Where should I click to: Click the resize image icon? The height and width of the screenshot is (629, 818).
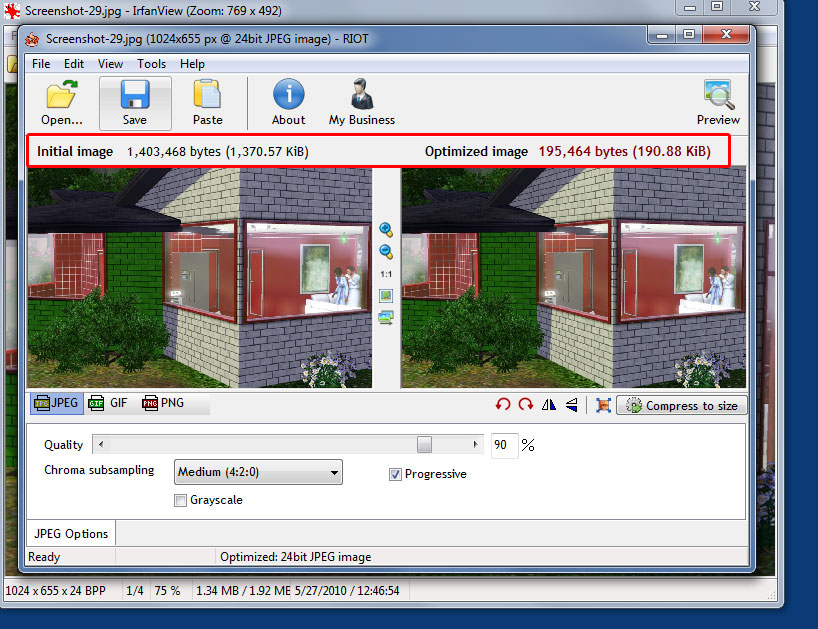(x=603, y=405)
